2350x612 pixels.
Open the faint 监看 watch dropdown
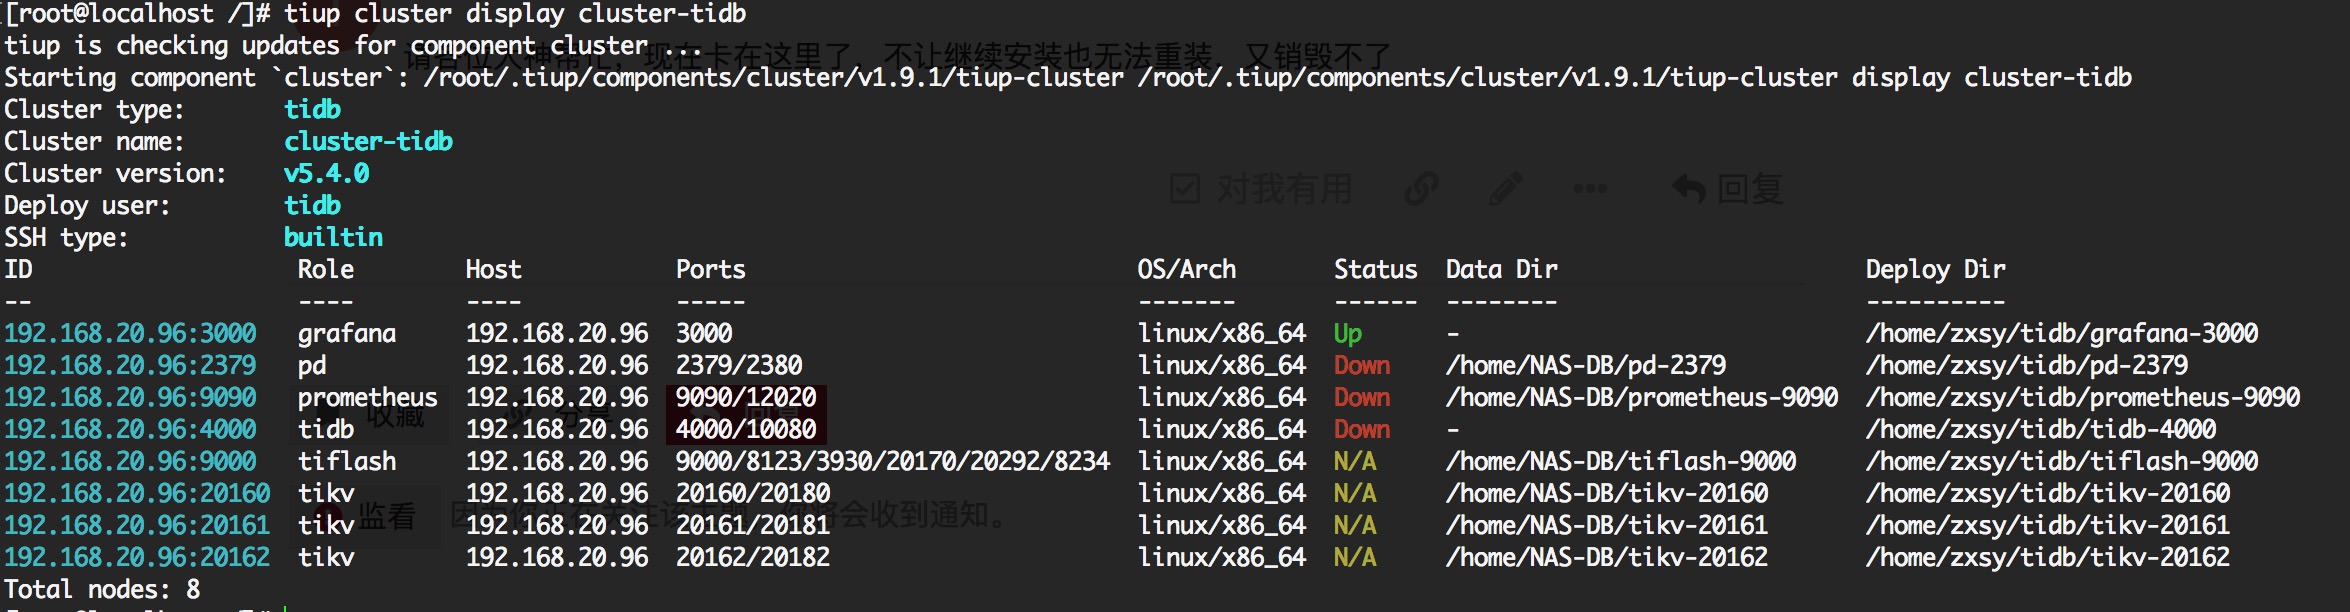385,516
